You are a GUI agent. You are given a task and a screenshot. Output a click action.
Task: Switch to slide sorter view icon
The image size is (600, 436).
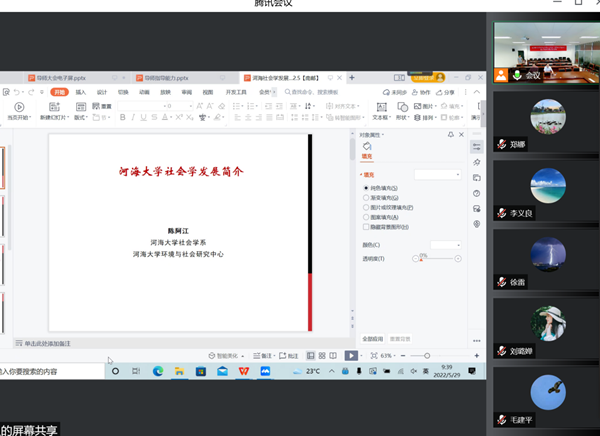click(x=321, y=355)
